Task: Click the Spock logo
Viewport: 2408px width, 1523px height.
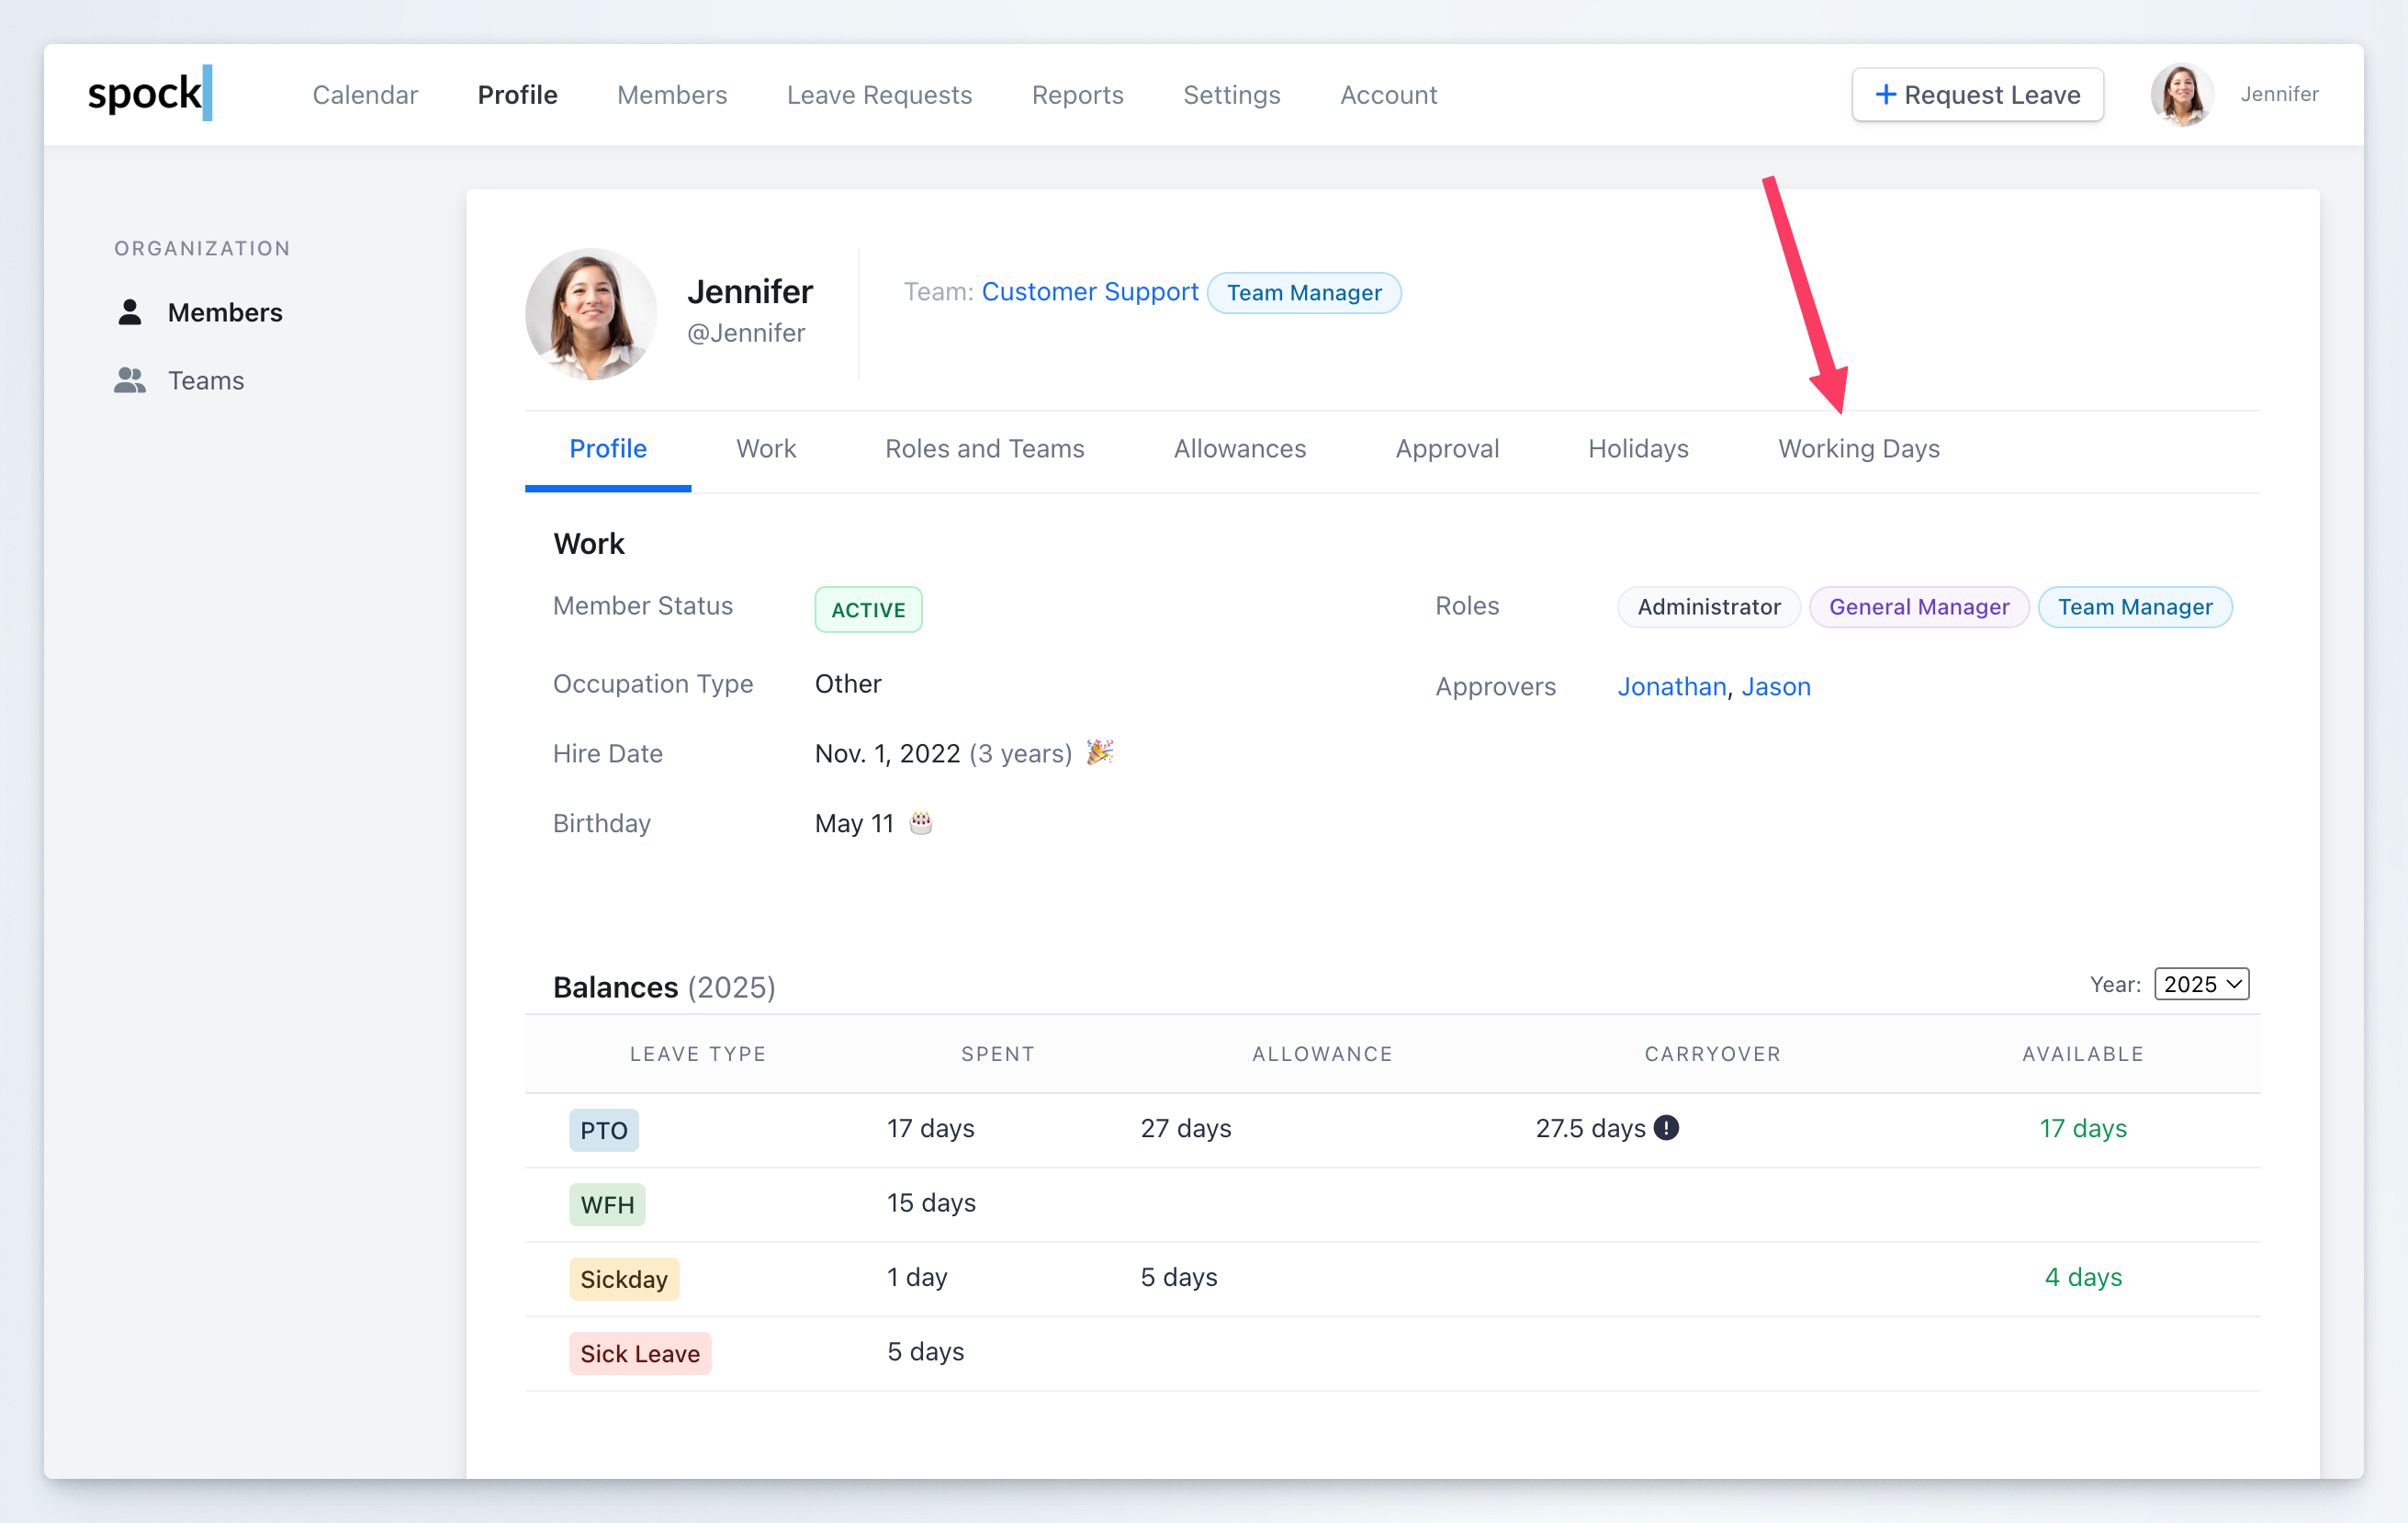Action: coord(150,94)
